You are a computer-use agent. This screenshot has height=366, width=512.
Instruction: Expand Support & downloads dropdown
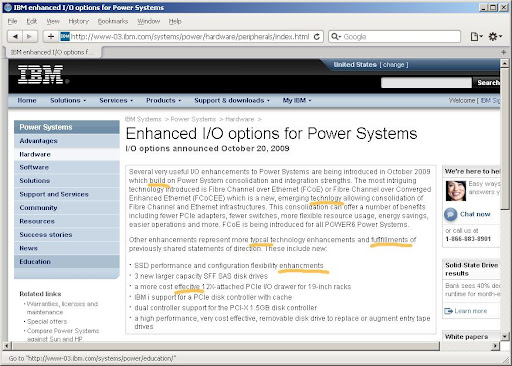click(x=232, y=100)
